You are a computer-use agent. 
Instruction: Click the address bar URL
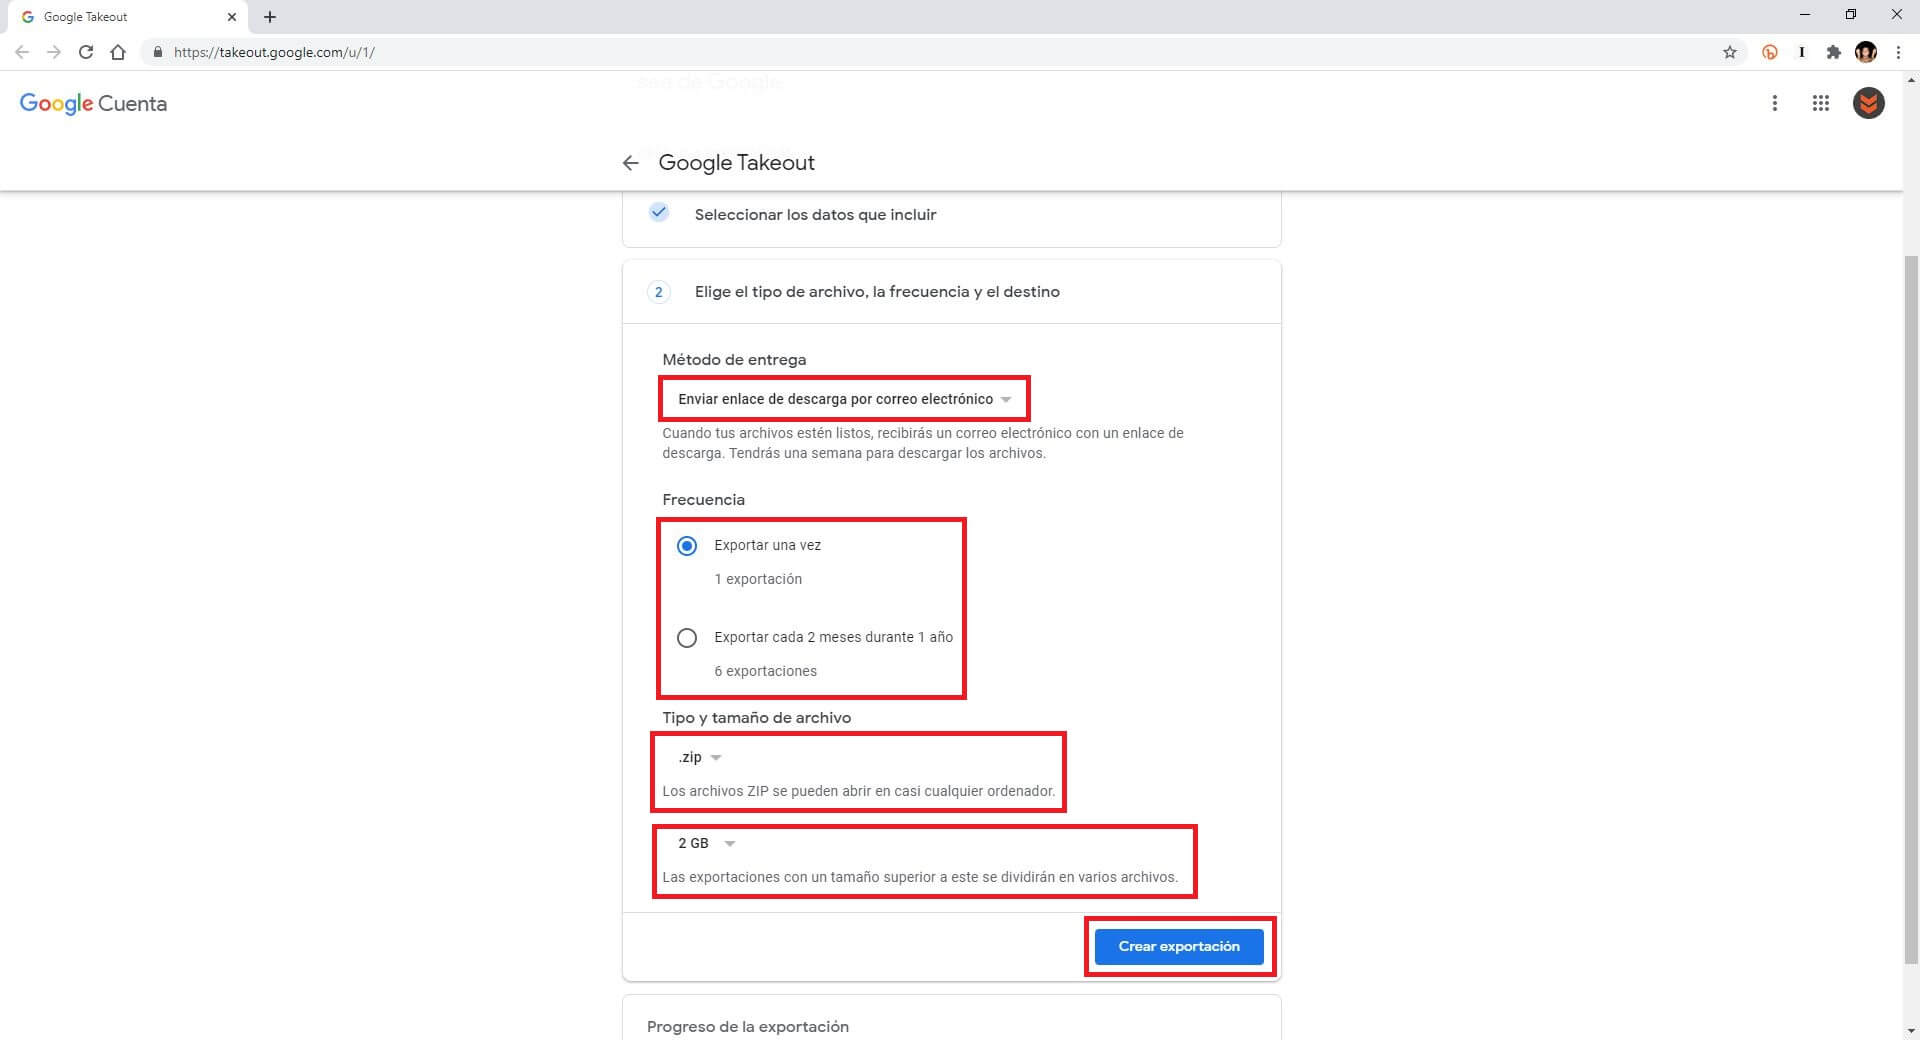(x=274, y=52)
